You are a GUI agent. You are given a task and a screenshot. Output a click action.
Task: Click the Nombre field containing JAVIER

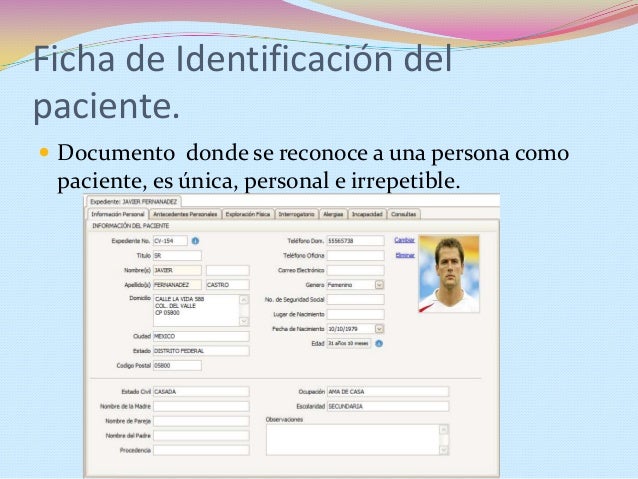click(x=177, y=270)
